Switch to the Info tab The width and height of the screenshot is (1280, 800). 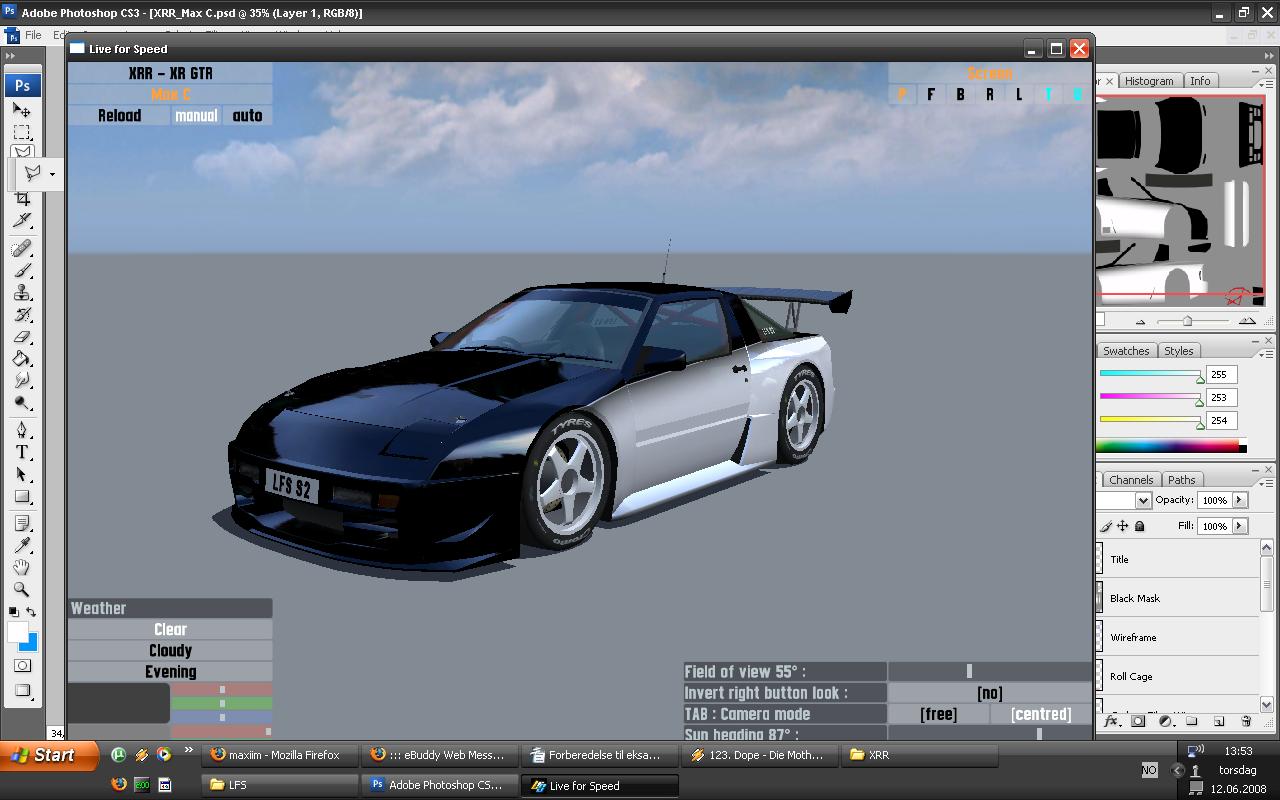[1200, 81]
